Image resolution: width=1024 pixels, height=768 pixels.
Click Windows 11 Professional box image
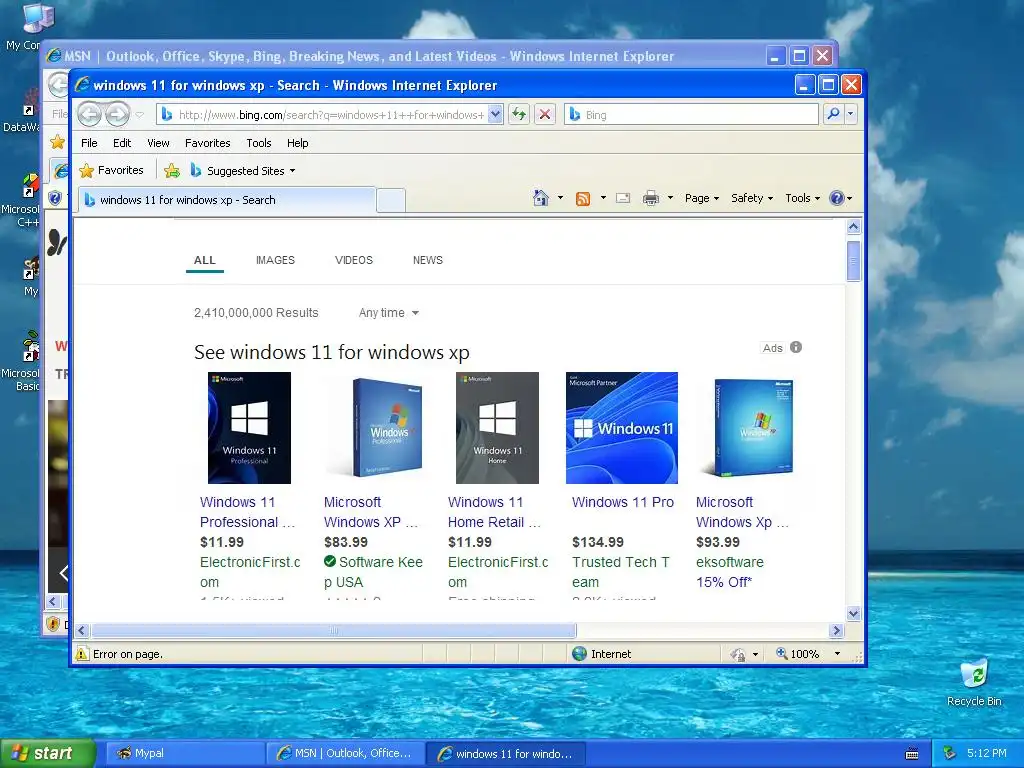249,428
